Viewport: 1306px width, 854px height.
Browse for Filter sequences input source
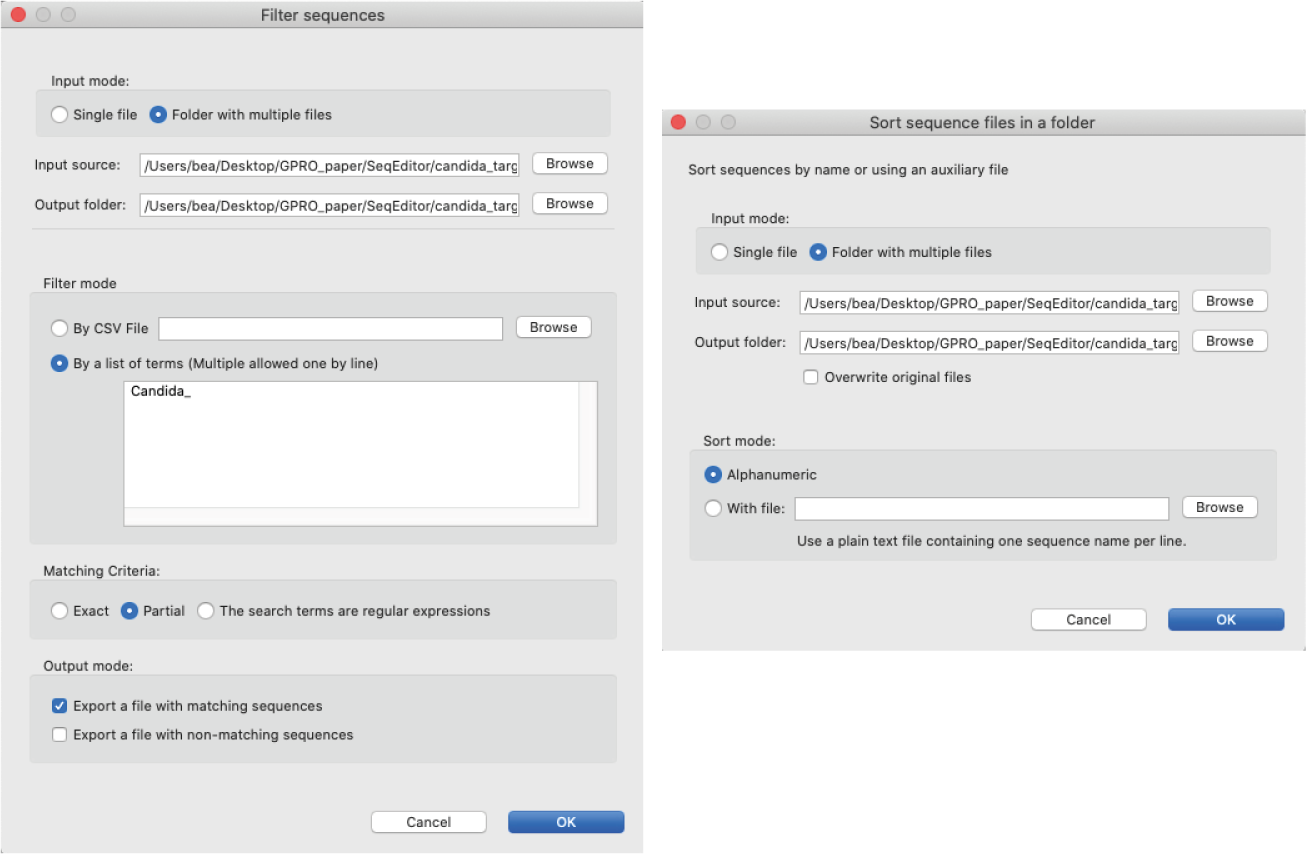pos(569,164)
